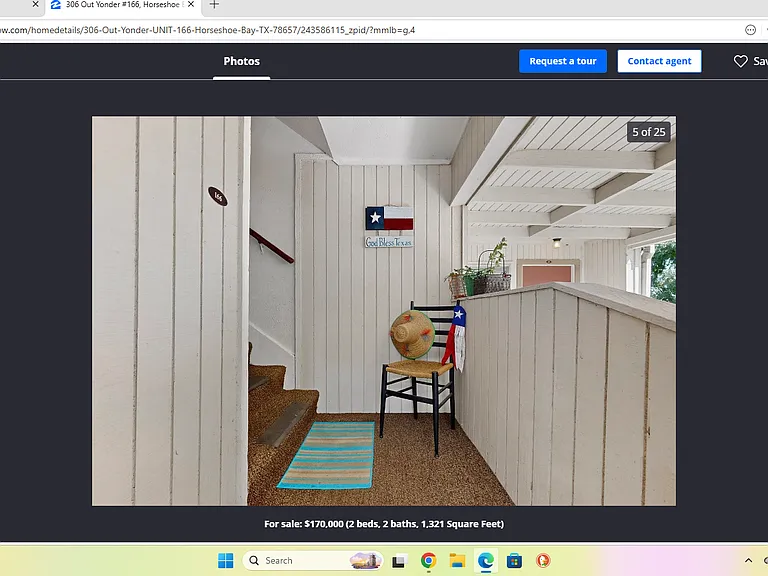Click the Request a tour button
This screenshot has height=576, width=768.
(563, 61)
